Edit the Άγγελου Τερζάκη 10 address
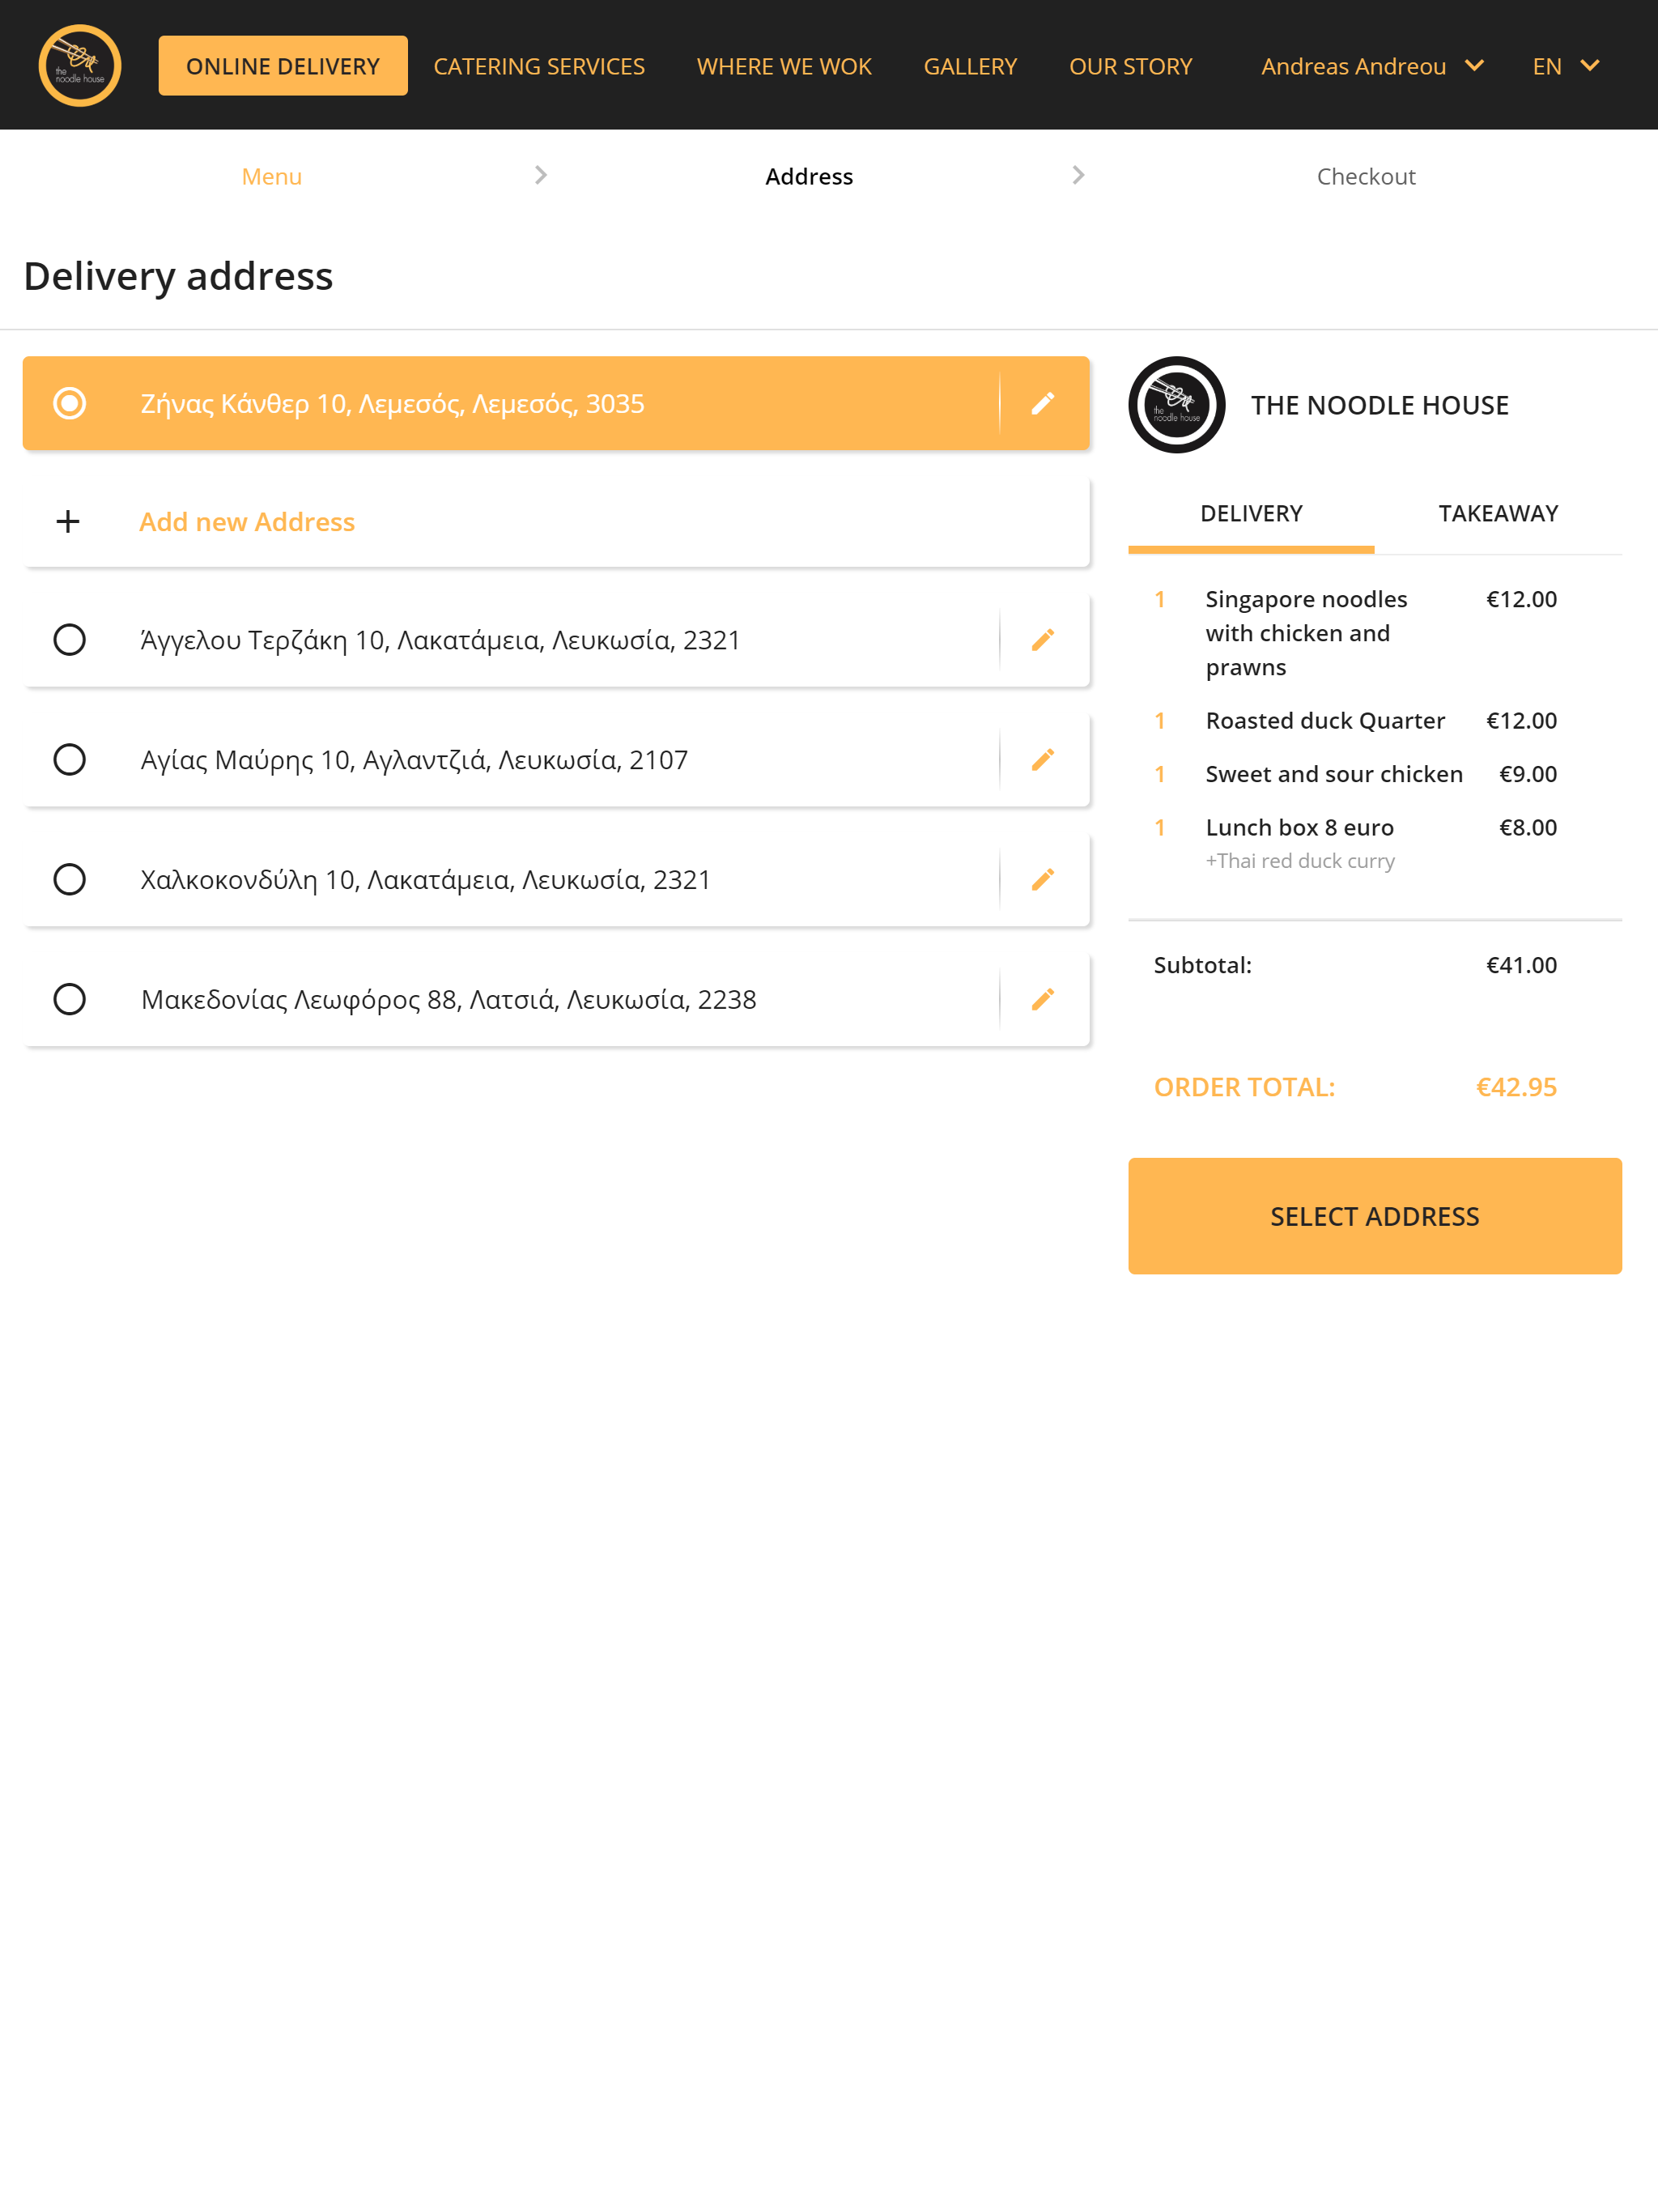 pos(1043,640)
